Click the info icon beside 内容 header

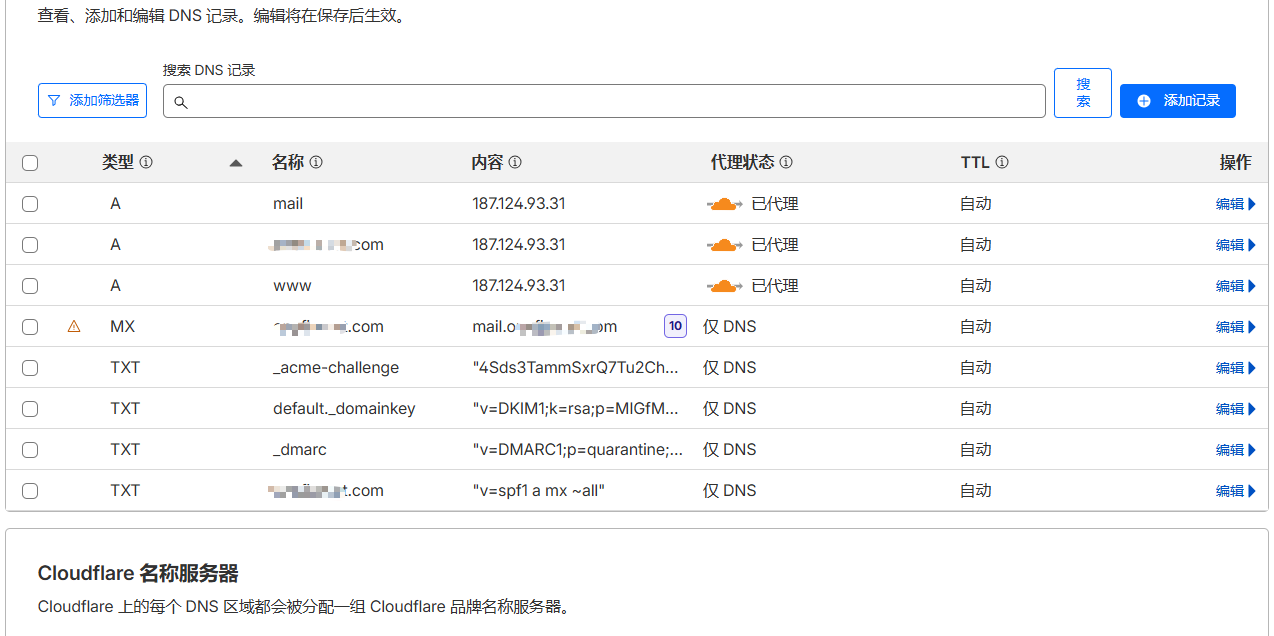(515, 162)
